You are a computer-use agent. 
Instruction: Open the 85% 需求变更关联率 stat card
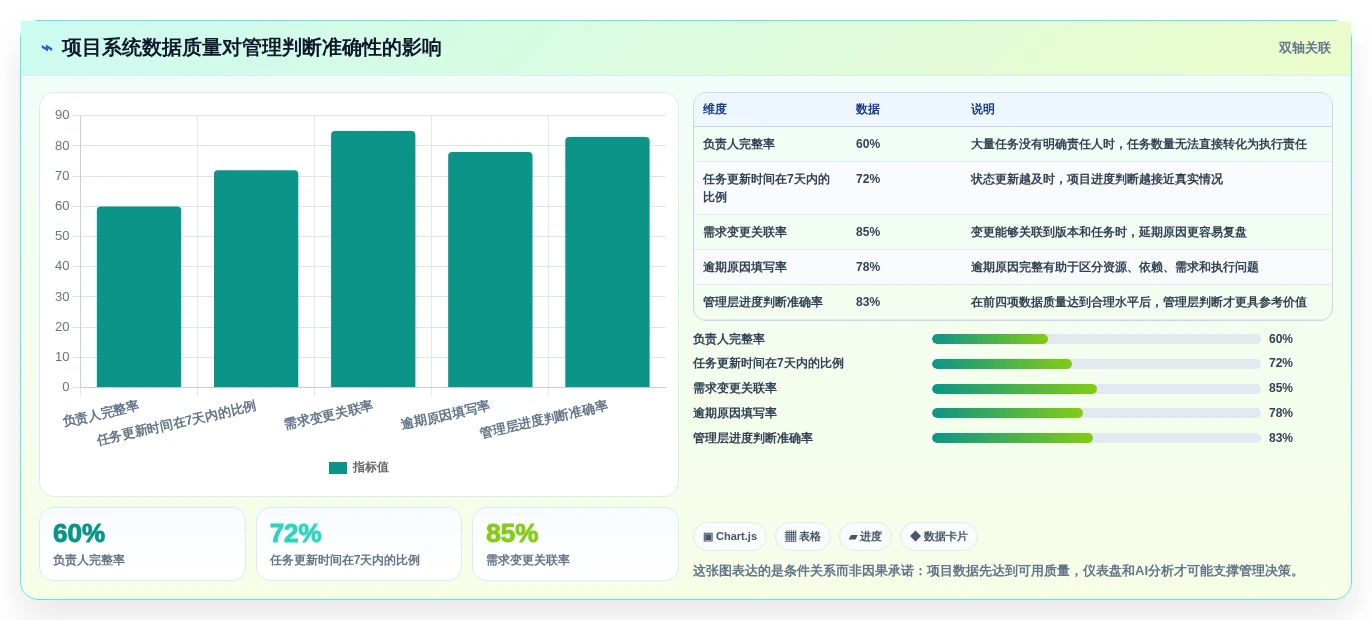tap(575, 544)
